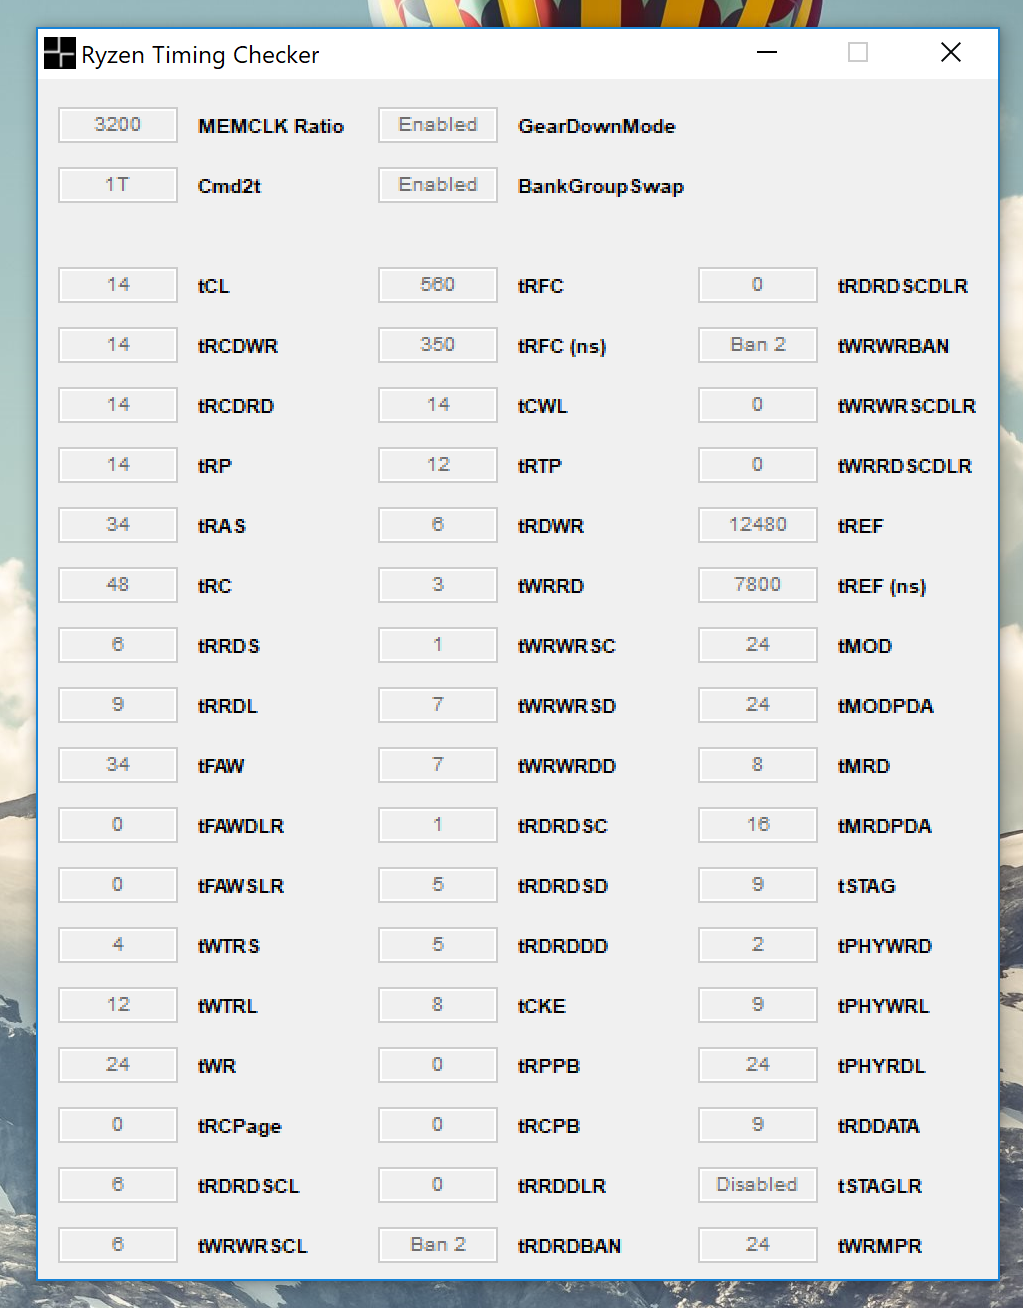Viewport: 1023px width, 1308px height.
Task: Click the GearDownMode Enabled field
Action: 438,125
